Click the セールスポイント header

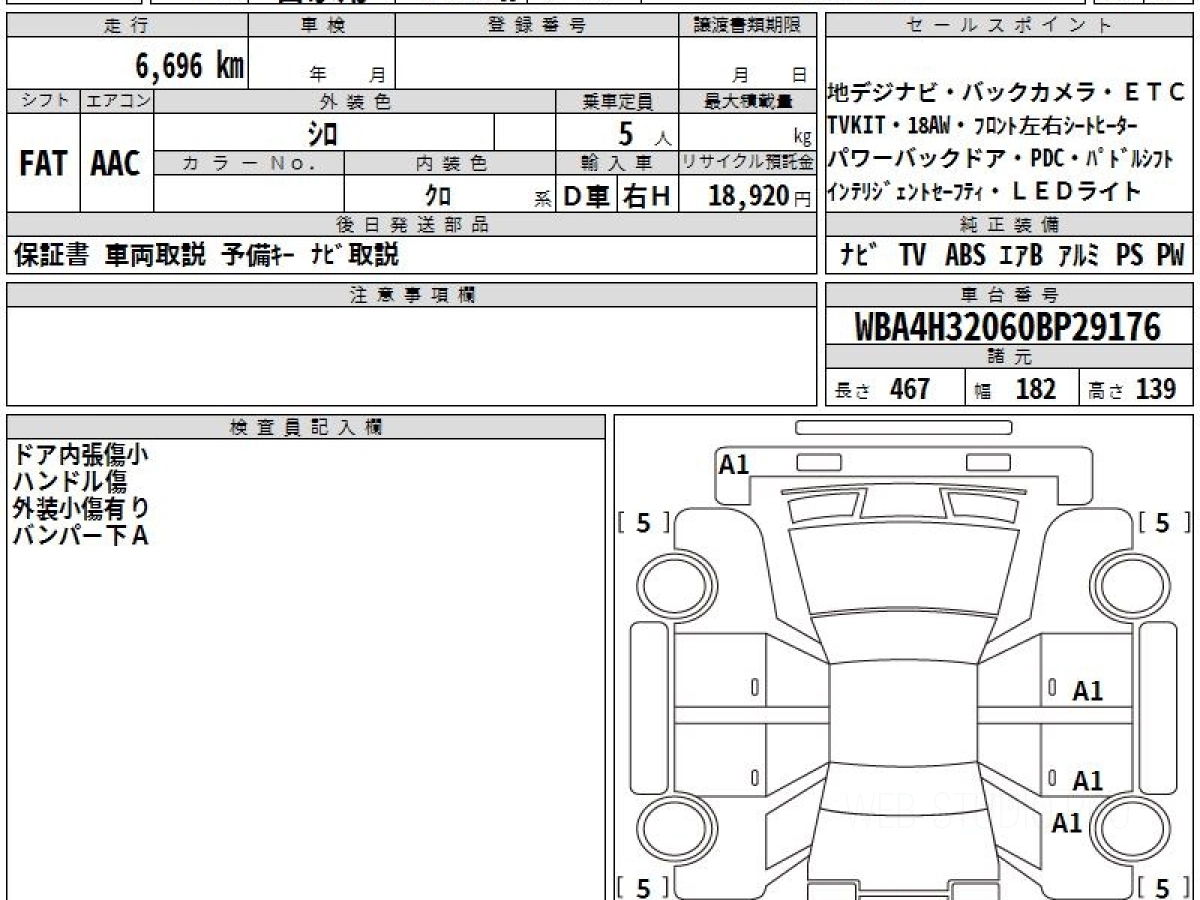(1010, 27)
